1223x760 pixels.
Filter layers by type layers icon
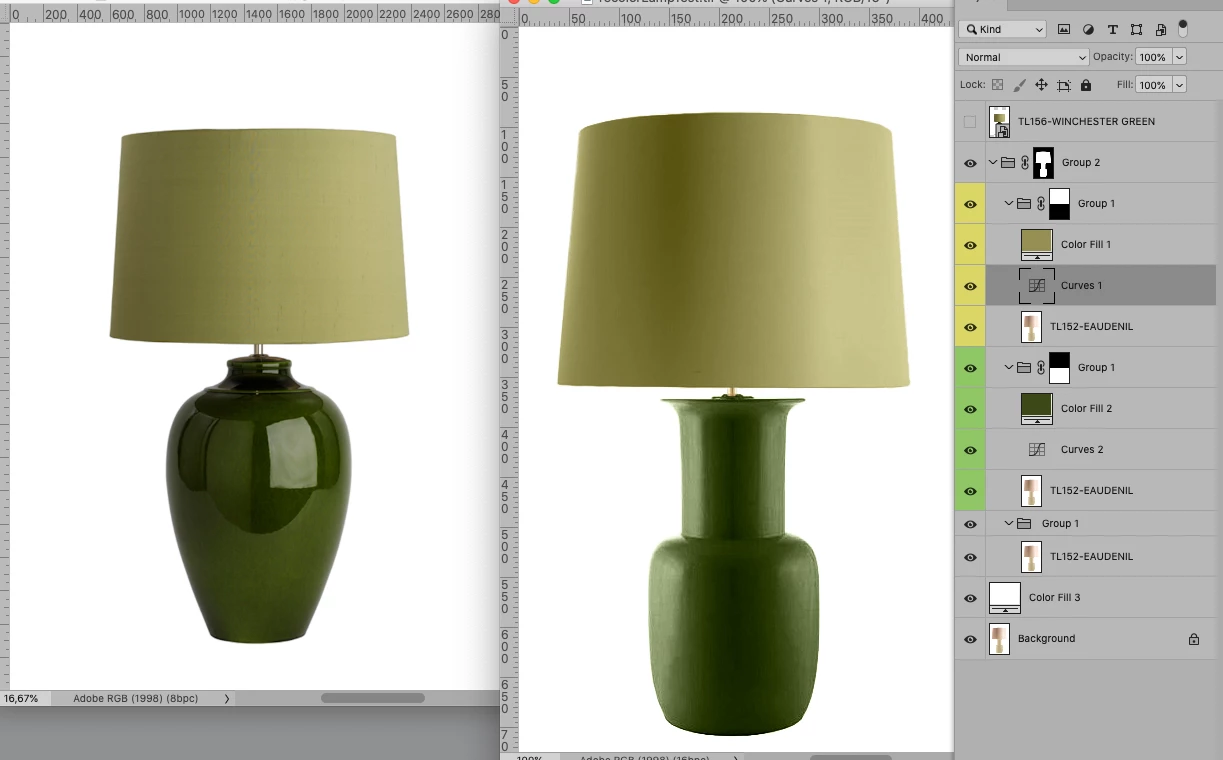pos(1112,30)
